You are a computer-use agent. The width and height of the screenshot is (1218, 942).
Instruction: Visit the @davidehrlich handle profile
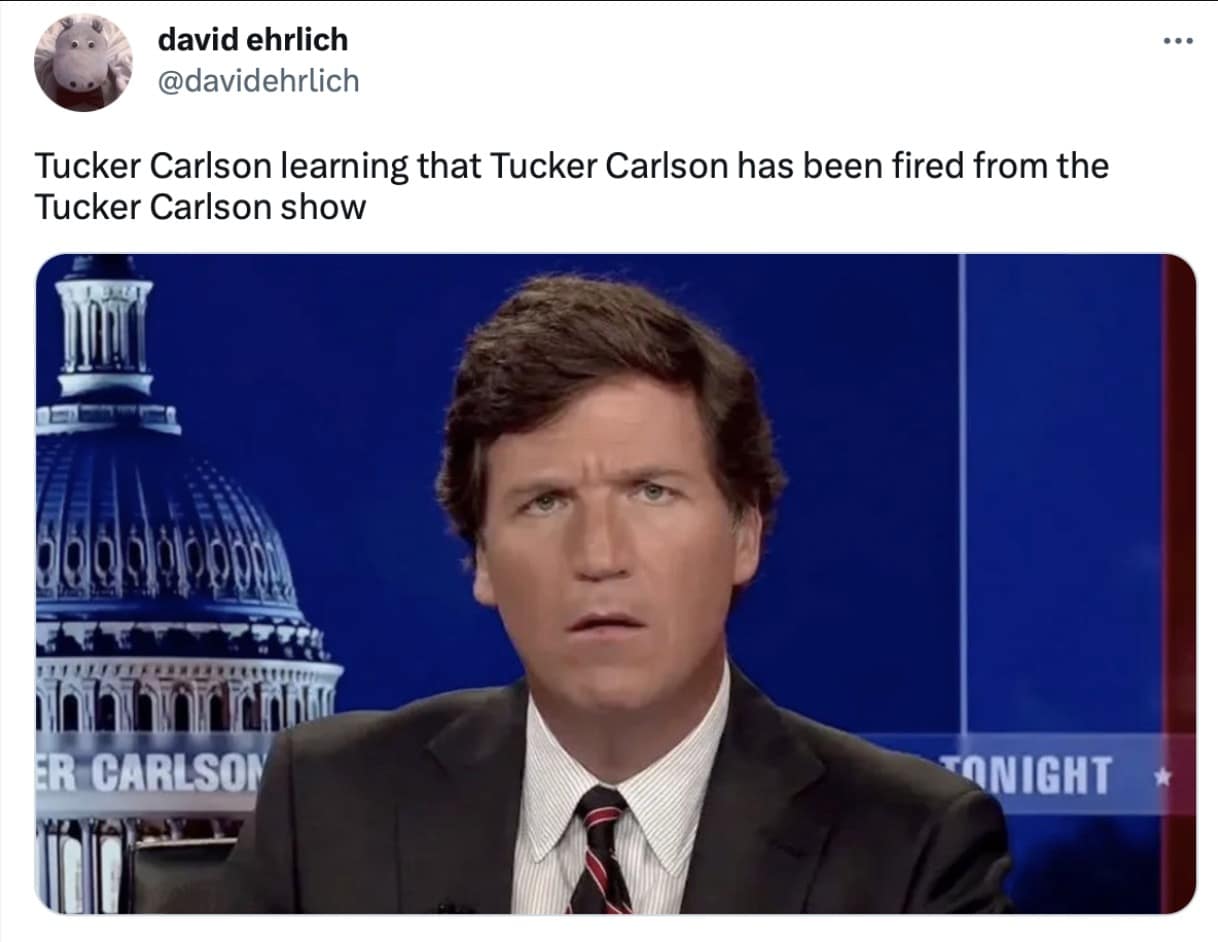(258, 81)
